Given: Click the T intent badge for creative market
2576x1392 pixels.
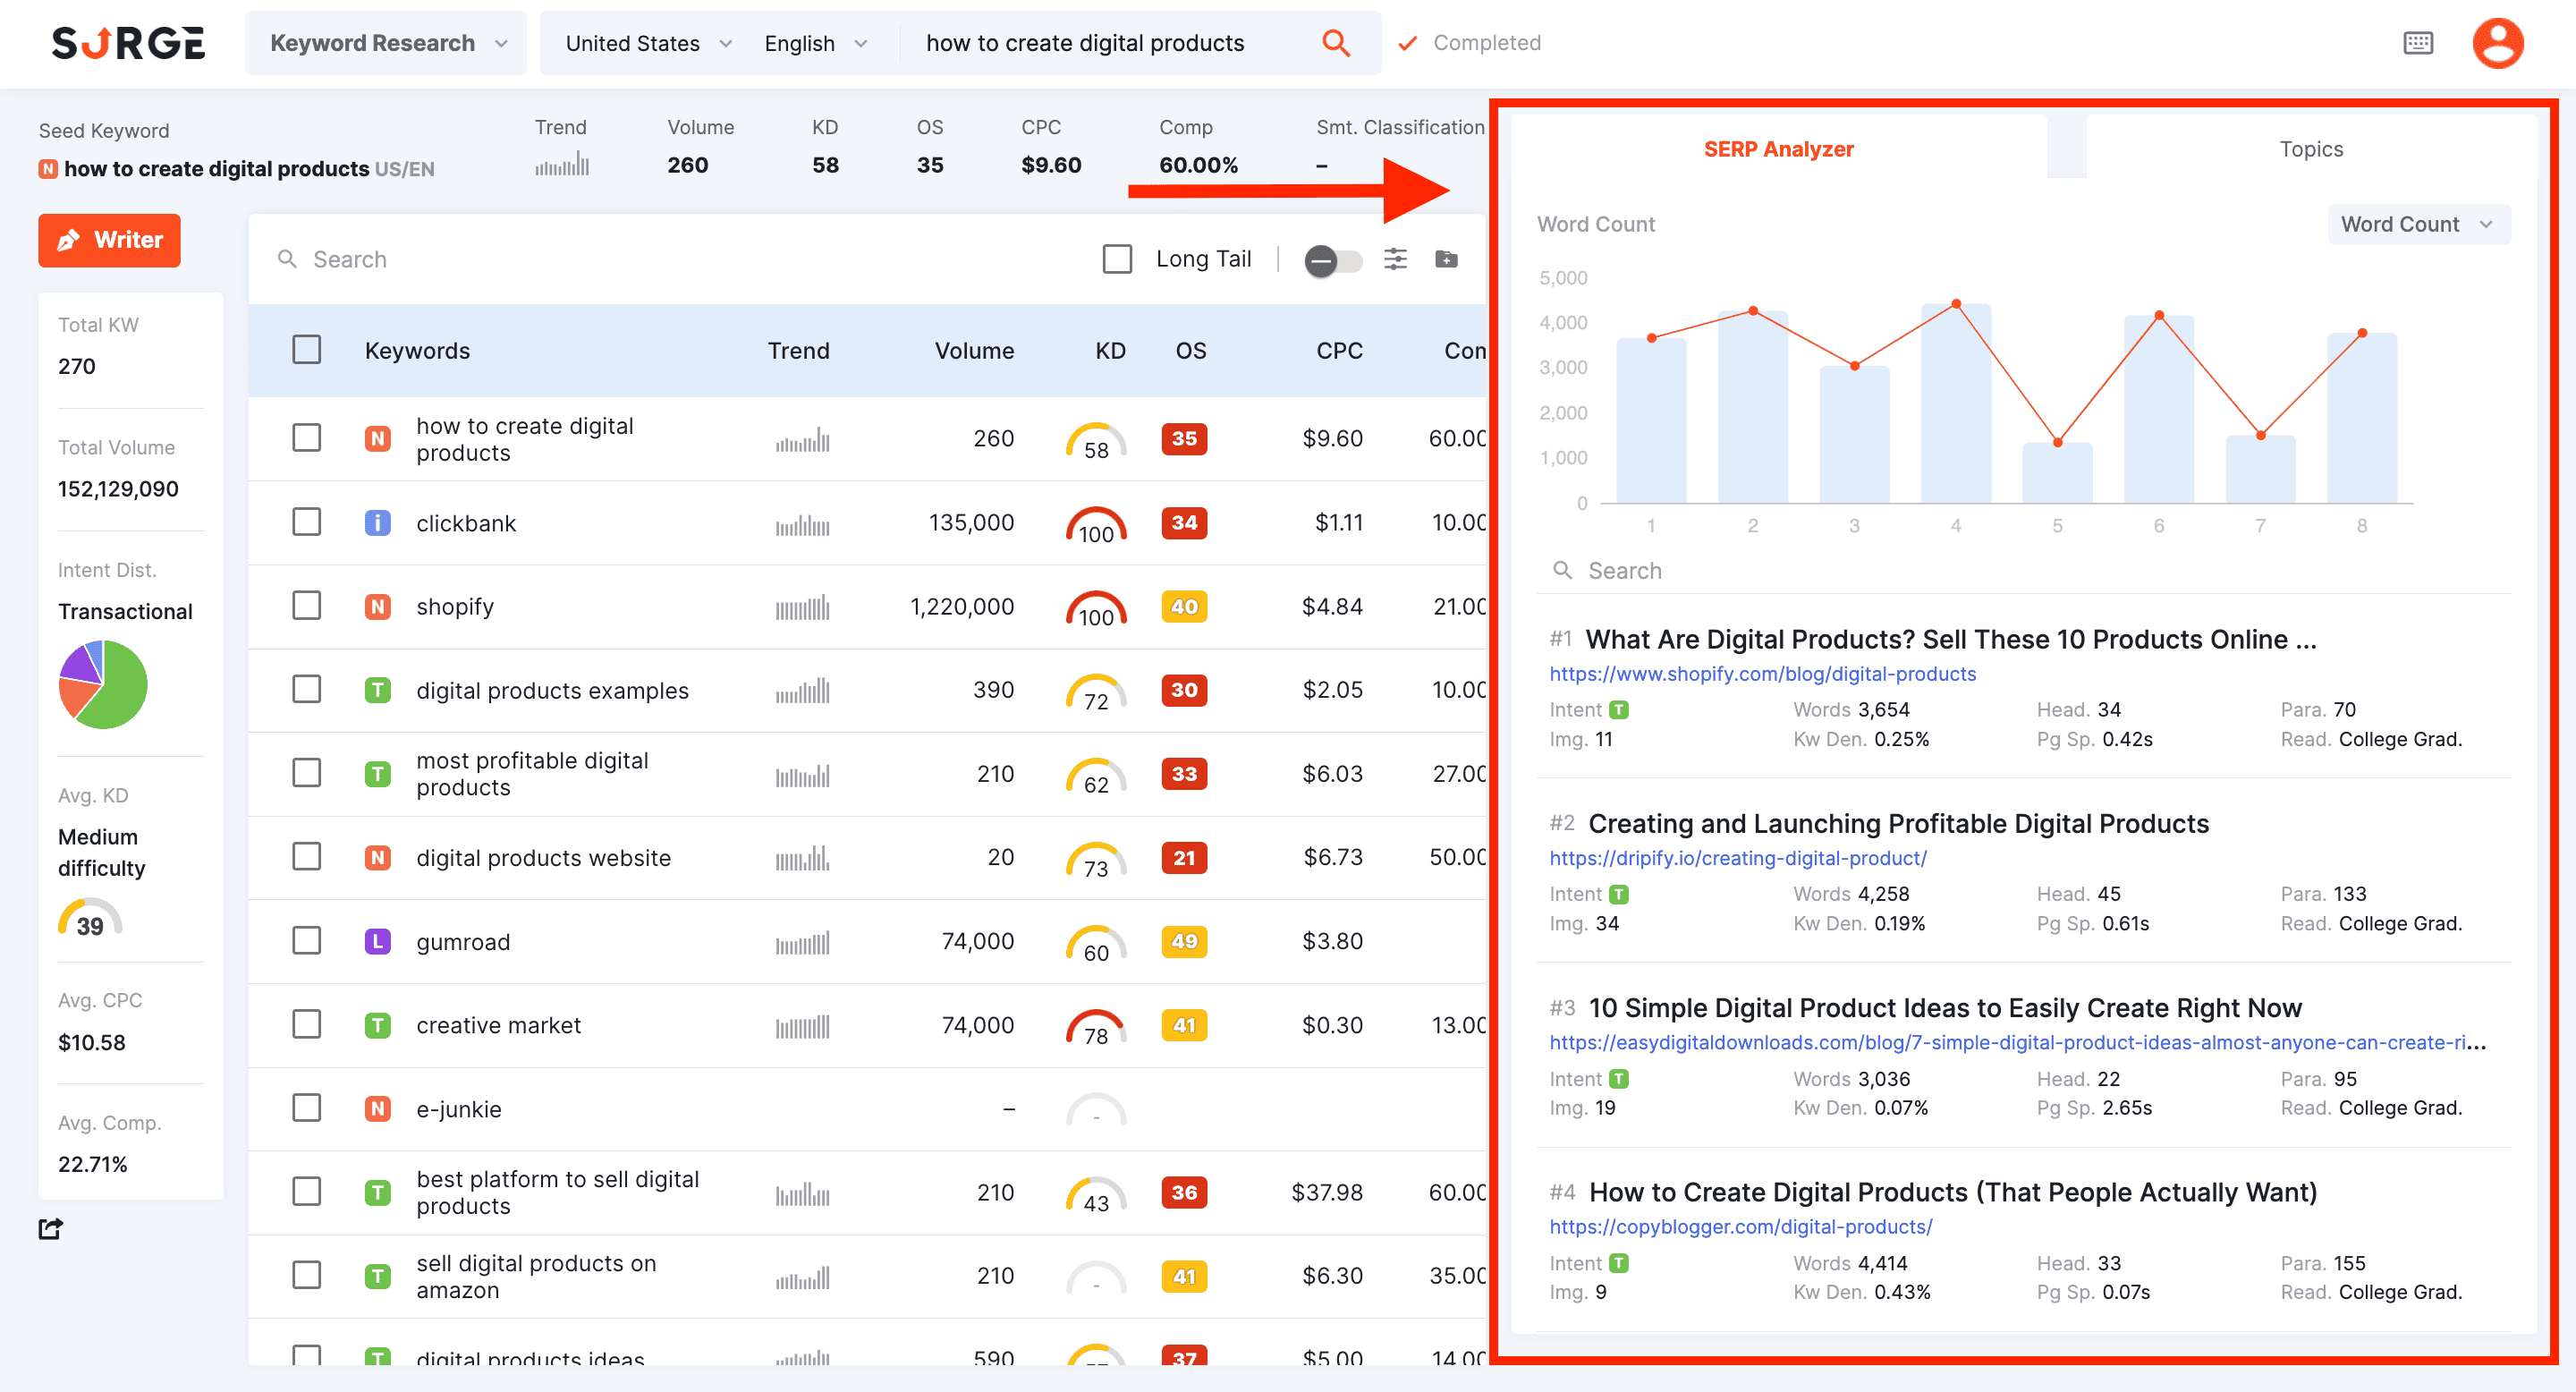Looking at the screenshot, I should coord(377,1025).
